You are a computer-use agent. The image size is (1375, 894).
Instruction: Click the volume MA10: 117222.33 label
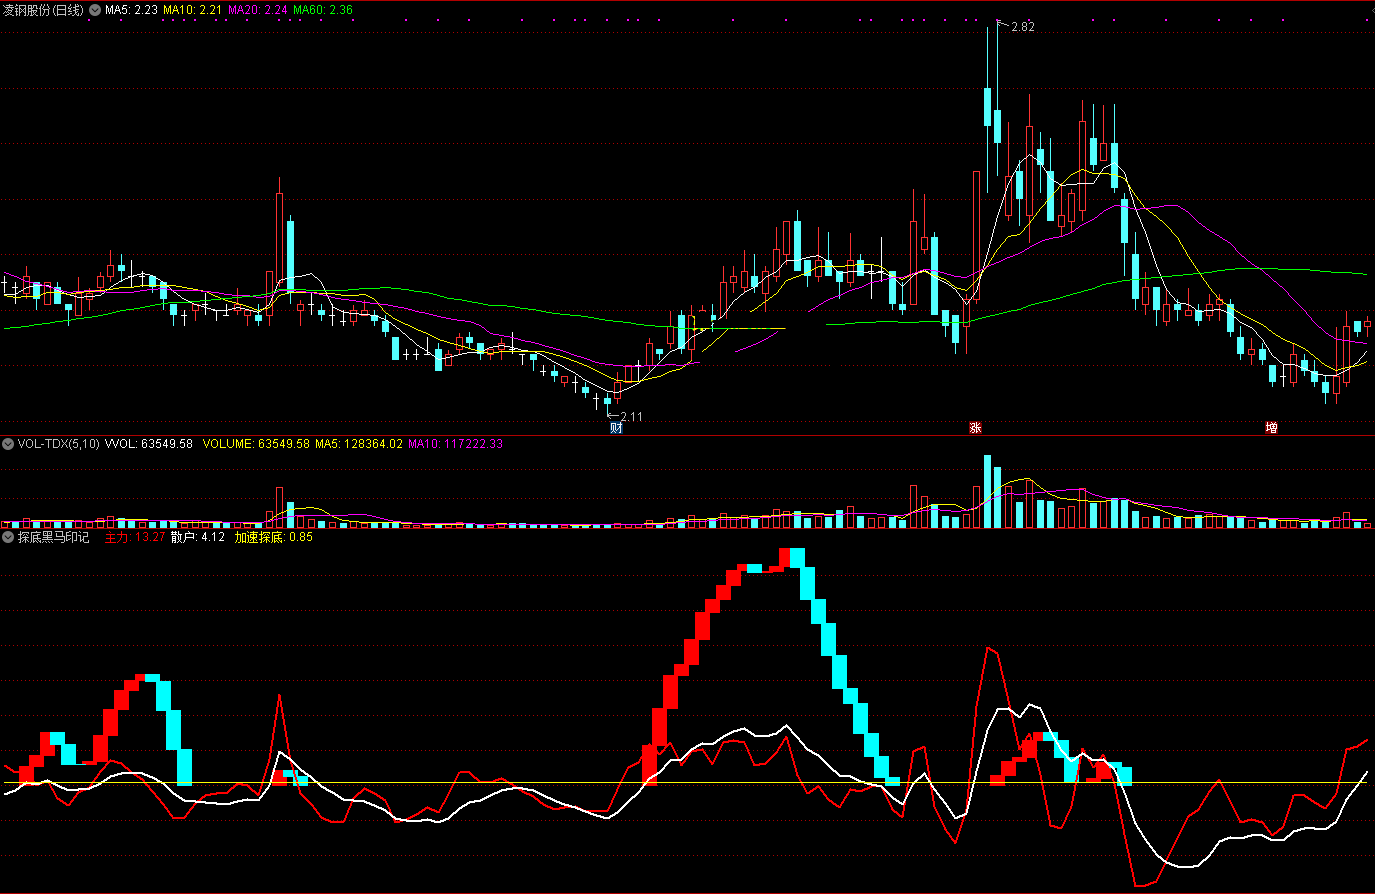(x=455, y=444)
